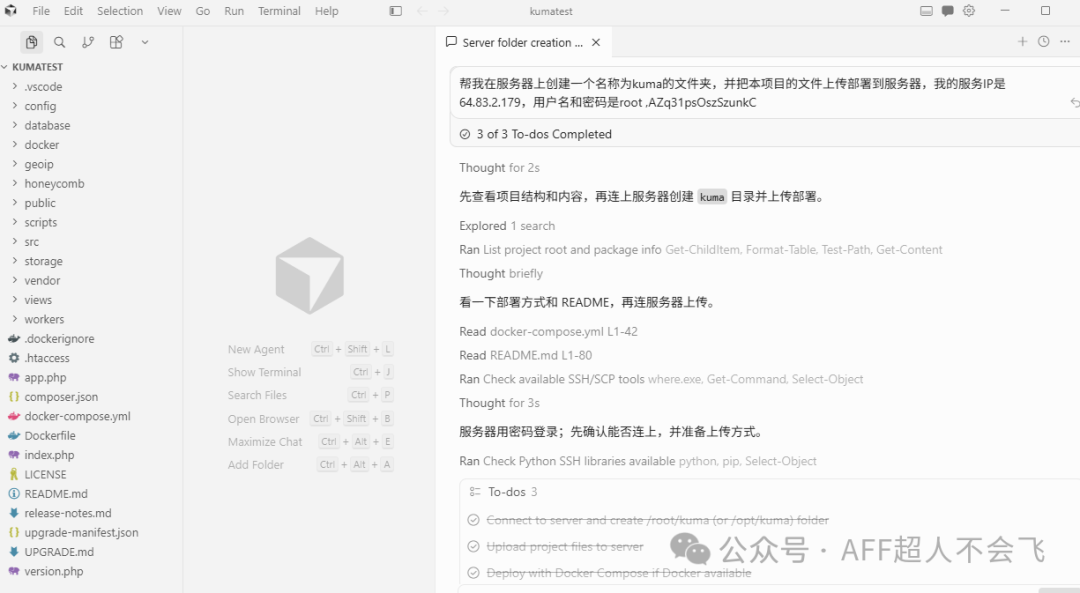Image resolution: width=1080 pixels, height=593 pixels.
Task: Start a new chat with plus icon
Action: click(1023, 42)
